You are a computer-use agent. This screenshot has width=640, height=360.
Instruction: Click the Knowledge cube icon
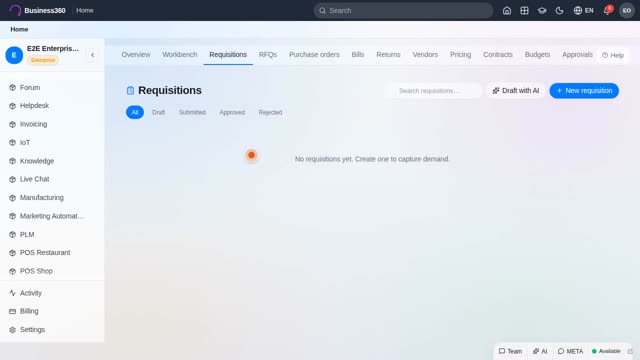click(x=12, y=161)
